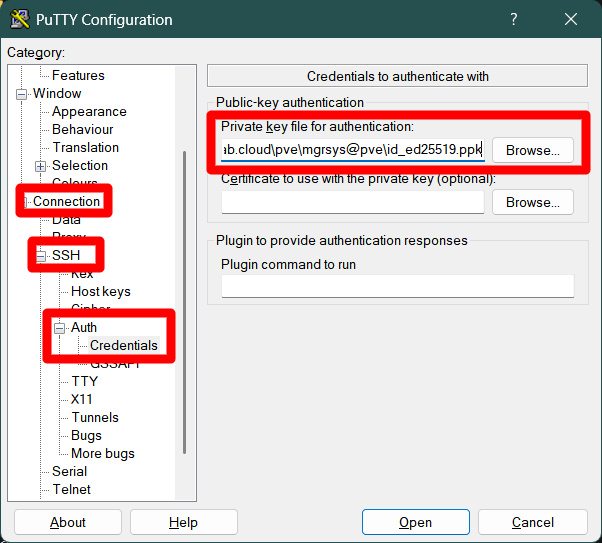Collapse the Auth tree node
Image resolution: width=602 pixels, height=543 pixels.
point(60,328)
